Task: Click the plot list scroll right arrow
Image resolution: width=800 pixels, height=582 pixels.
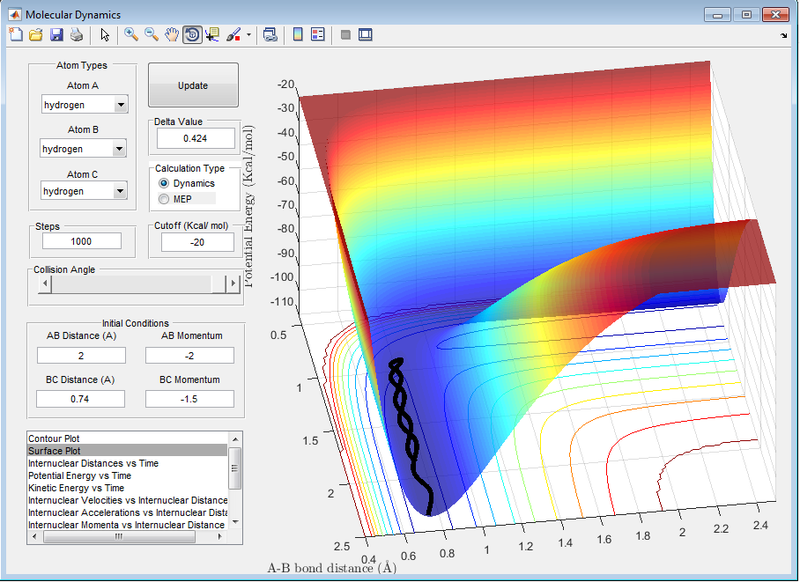Action: 220,536
